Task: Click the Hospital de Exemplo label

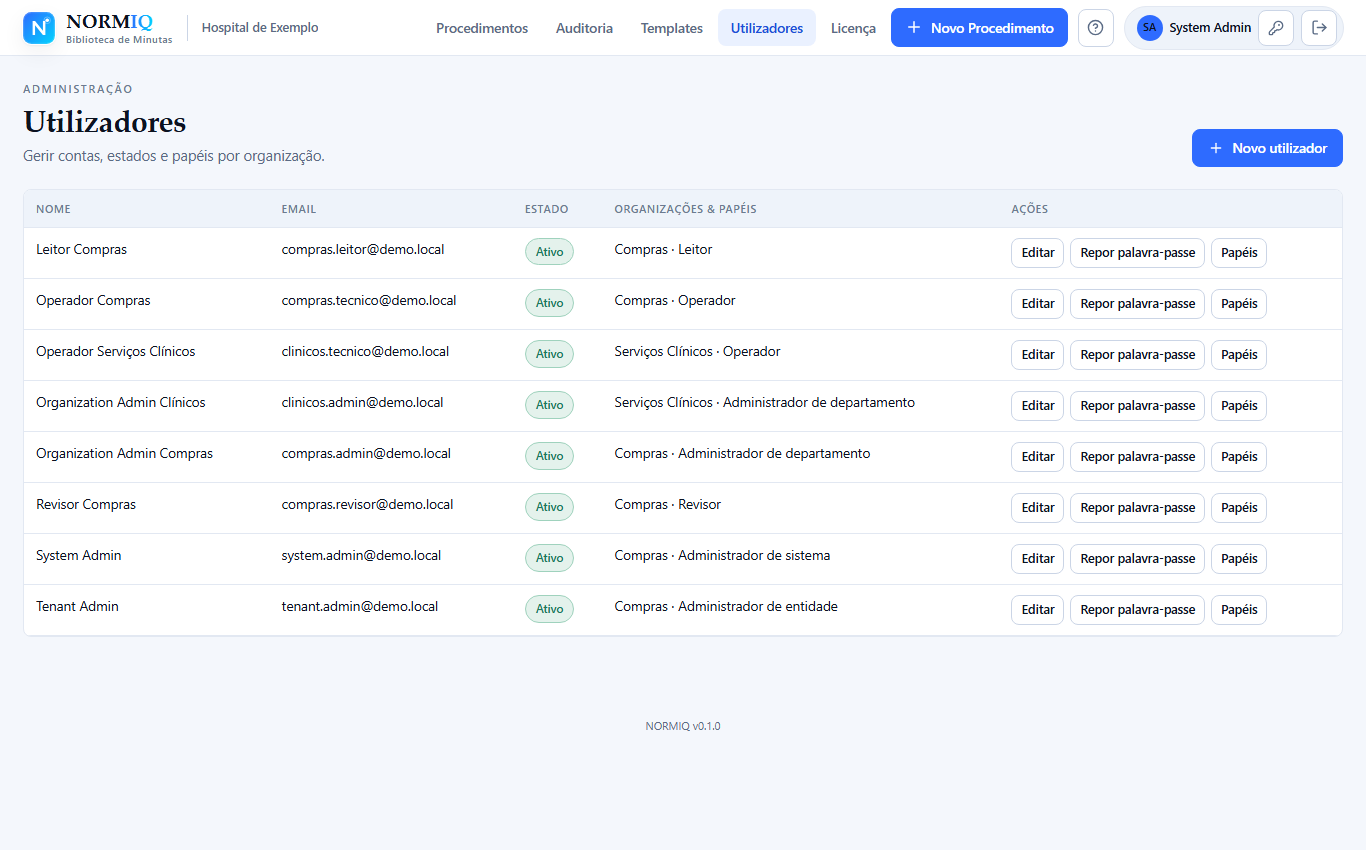Action: click(x=260, y=28)
